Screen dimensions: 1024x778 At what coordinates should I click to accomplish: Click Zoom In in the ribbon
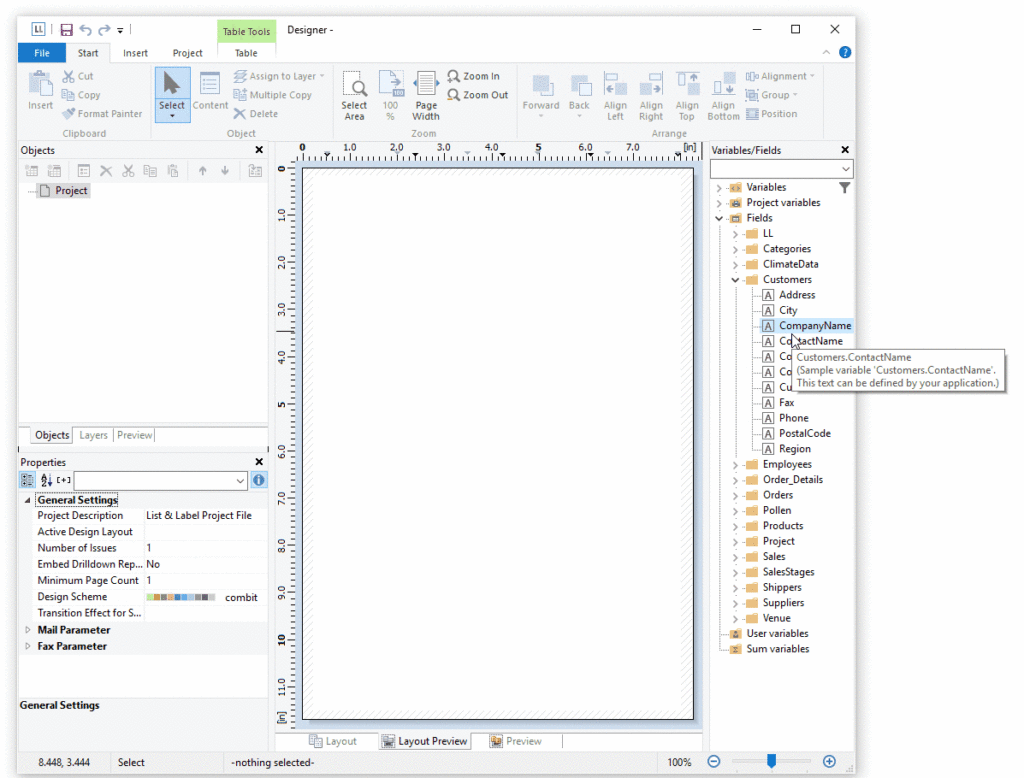(474, 76)
